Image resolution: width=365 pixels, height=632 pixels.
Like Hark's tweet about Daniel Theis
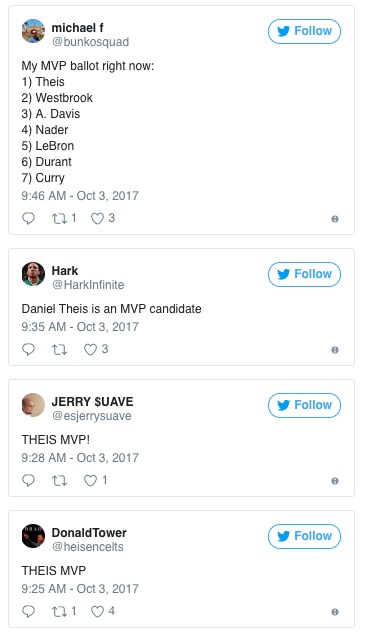[x=90, y=349]
